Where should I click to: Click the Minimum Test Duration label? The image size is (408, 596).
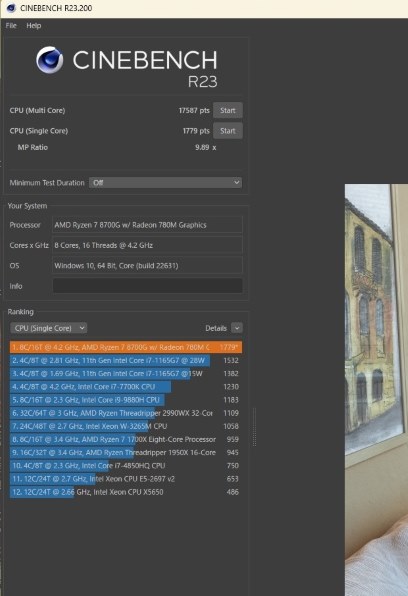(x=47, y=182)
